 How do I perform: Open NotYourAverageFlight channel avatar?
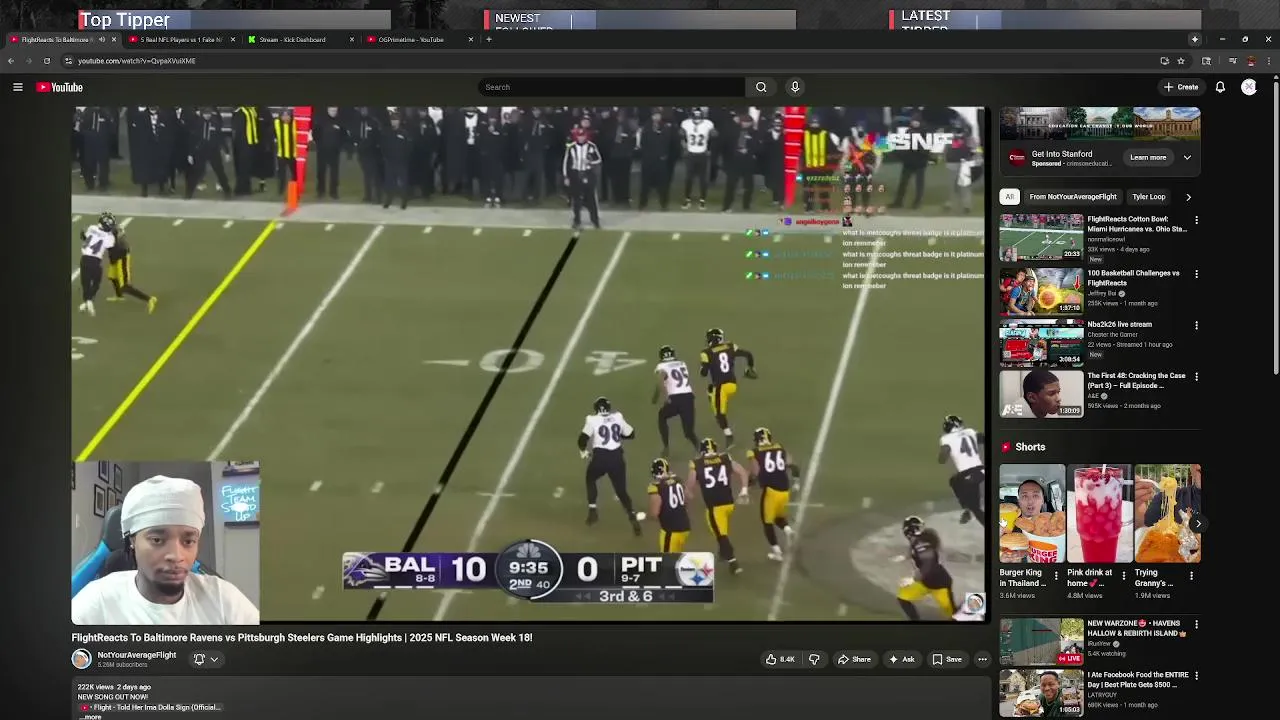[x=81, y=659]
